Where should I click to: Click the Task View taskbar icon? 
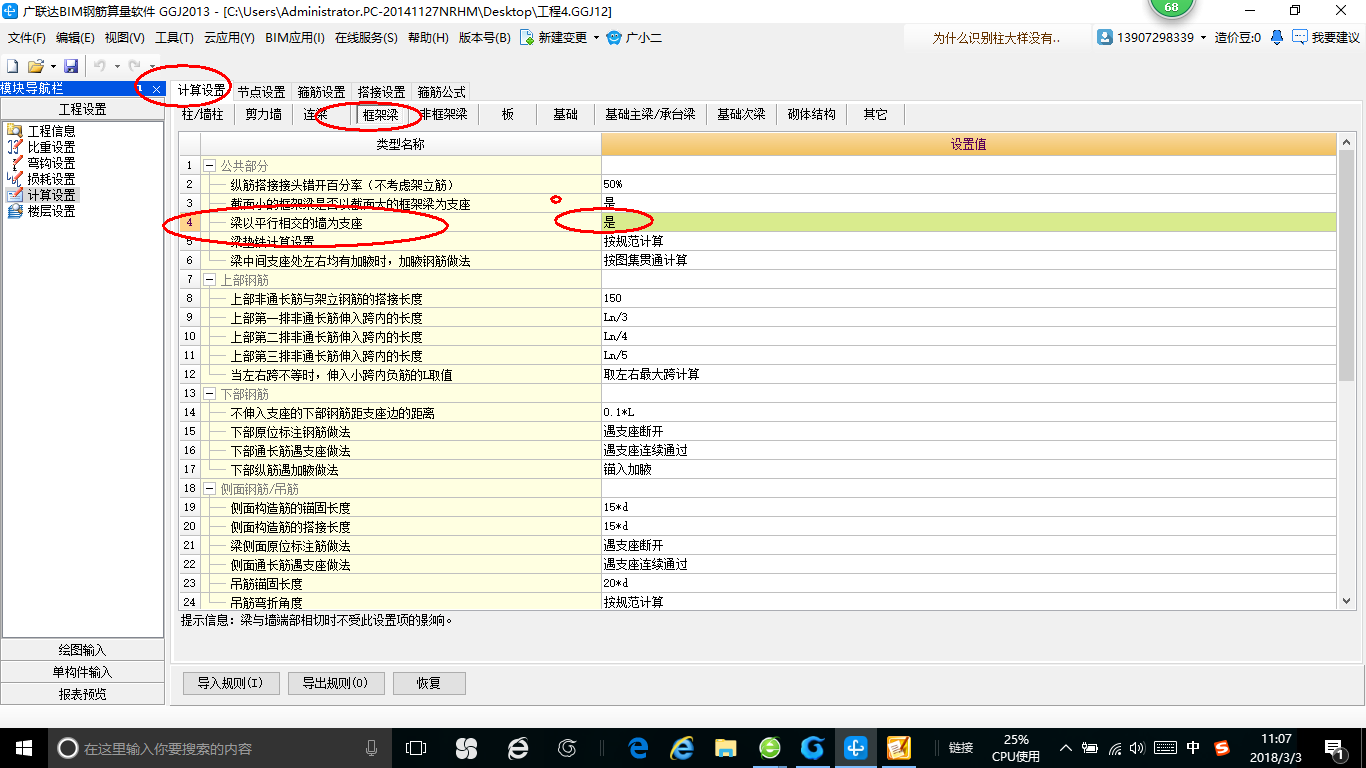[415, 748]
